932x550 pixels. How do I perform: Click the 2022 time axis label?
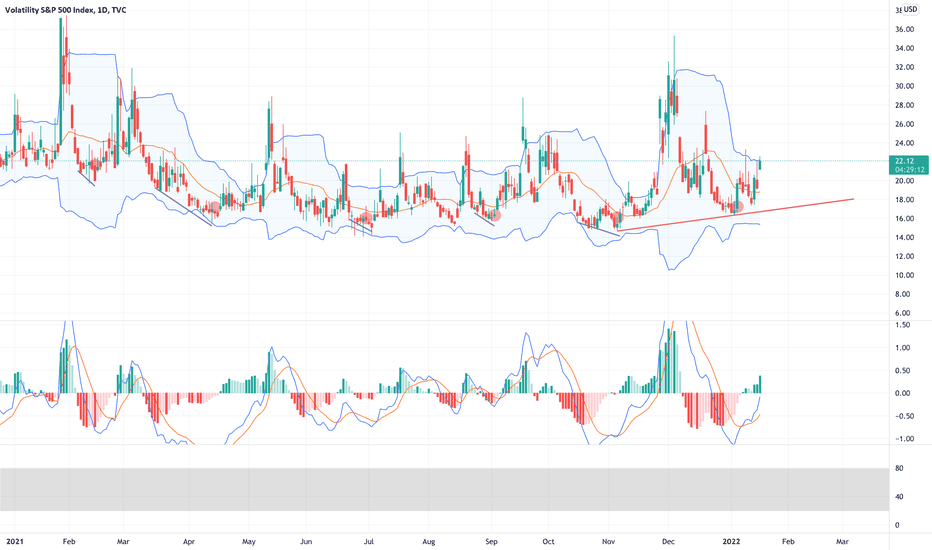pos(731,542)
